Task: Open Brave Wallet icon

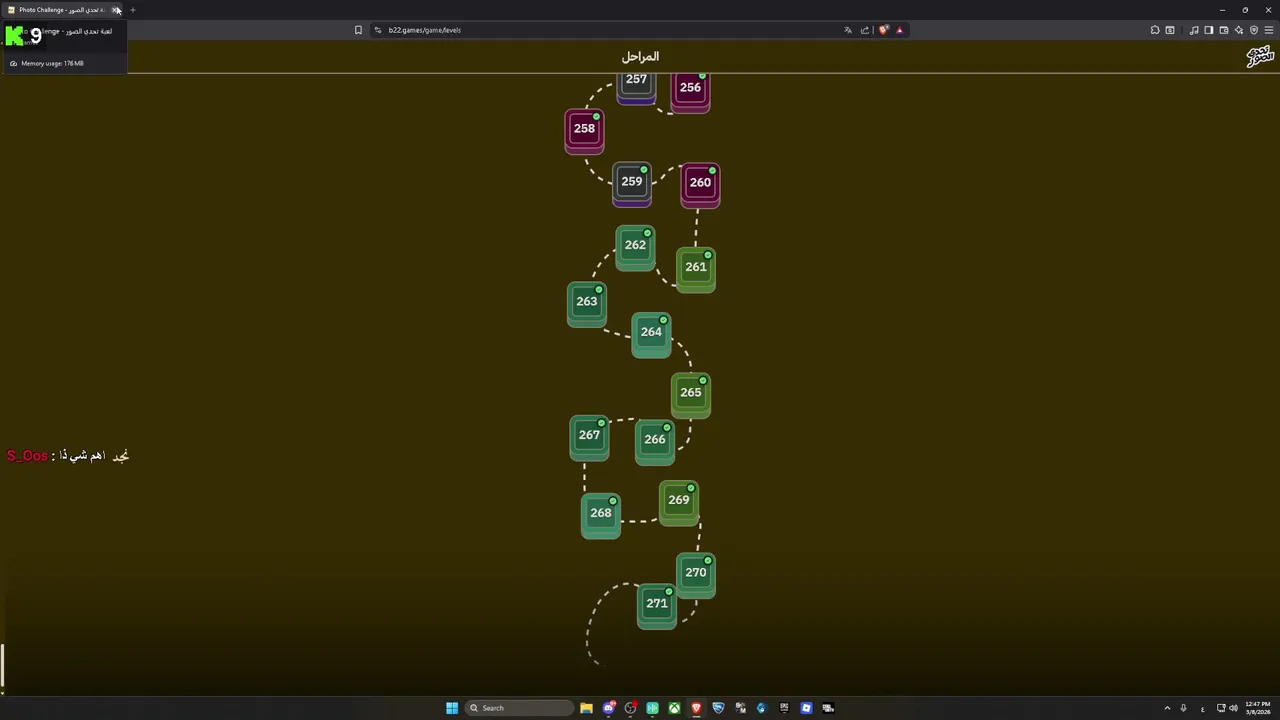Action: coord(1224,30)
